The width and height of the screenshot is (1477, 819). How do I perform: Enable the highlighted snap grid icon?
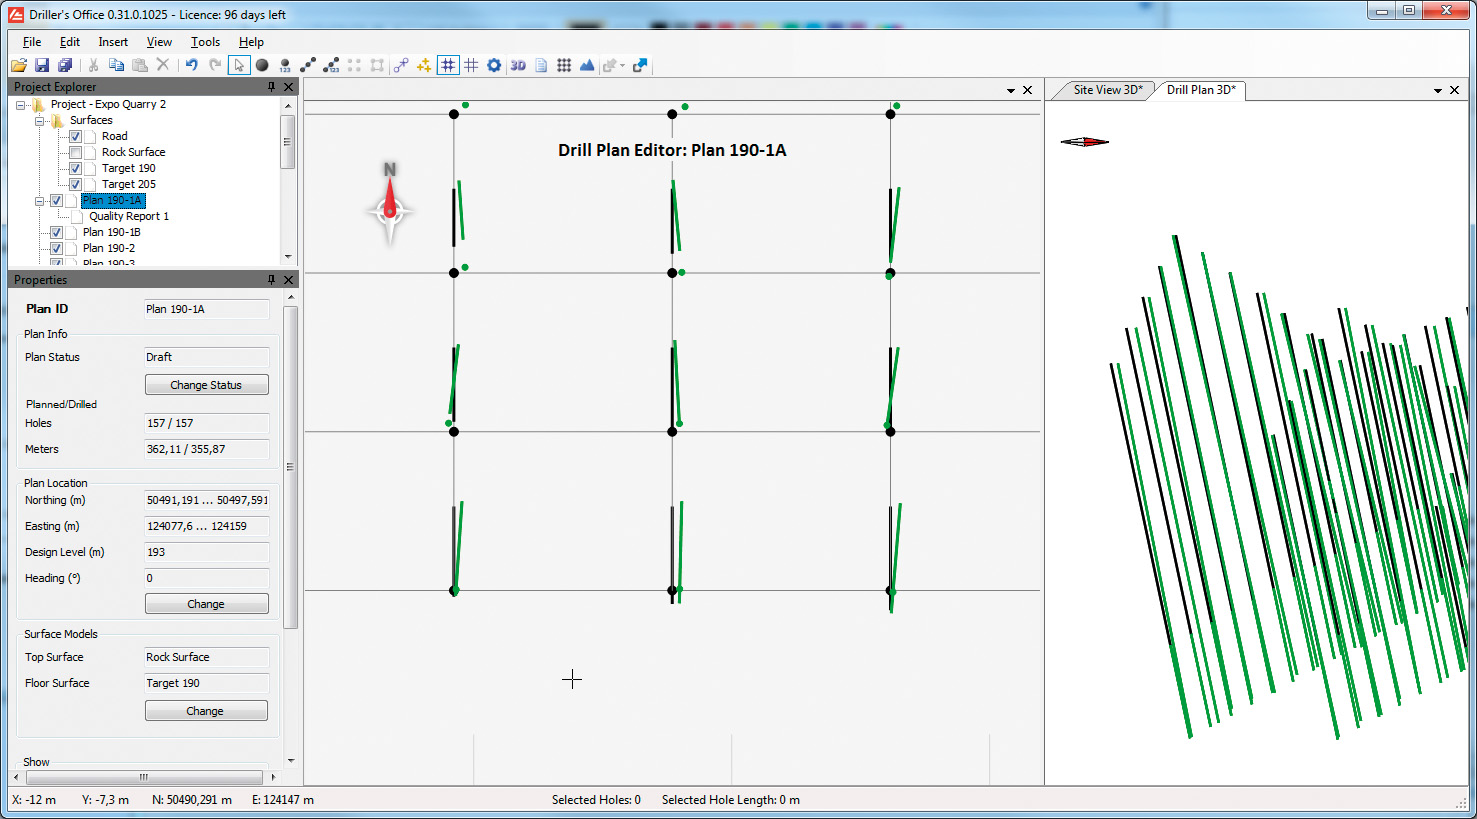pyautogui.click(x=448, y=64)
